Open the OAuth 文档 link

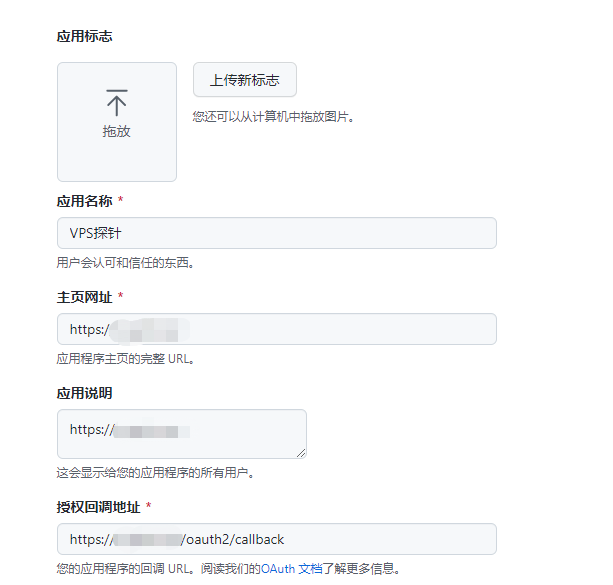click(292, 568)
